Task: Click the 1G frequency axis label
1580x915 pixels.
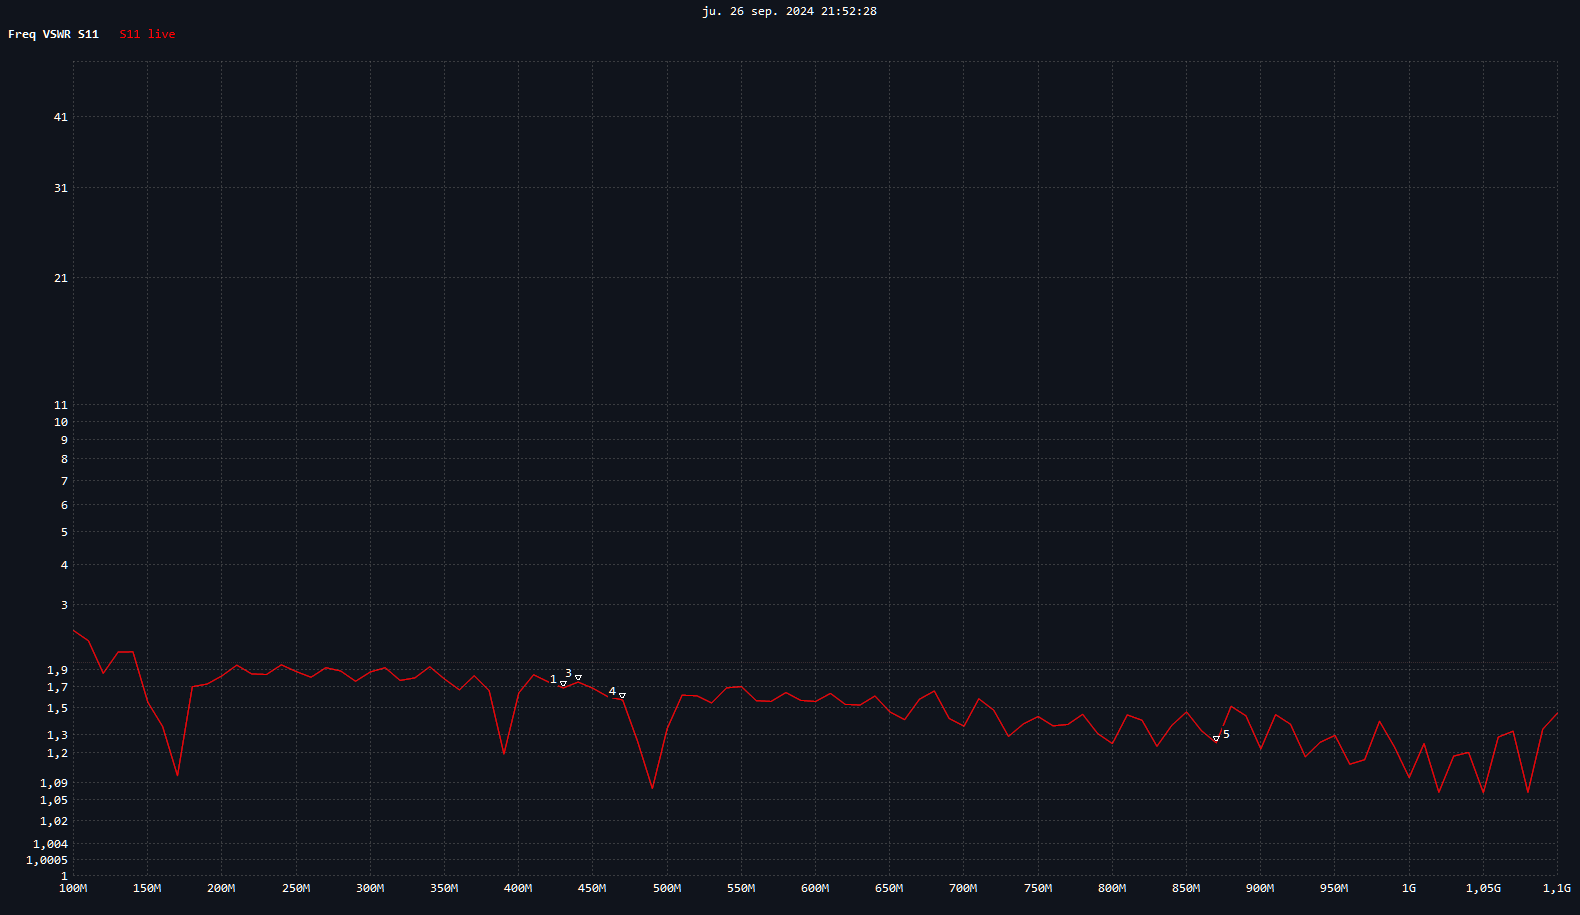Action: click(x=1409, y=888)
